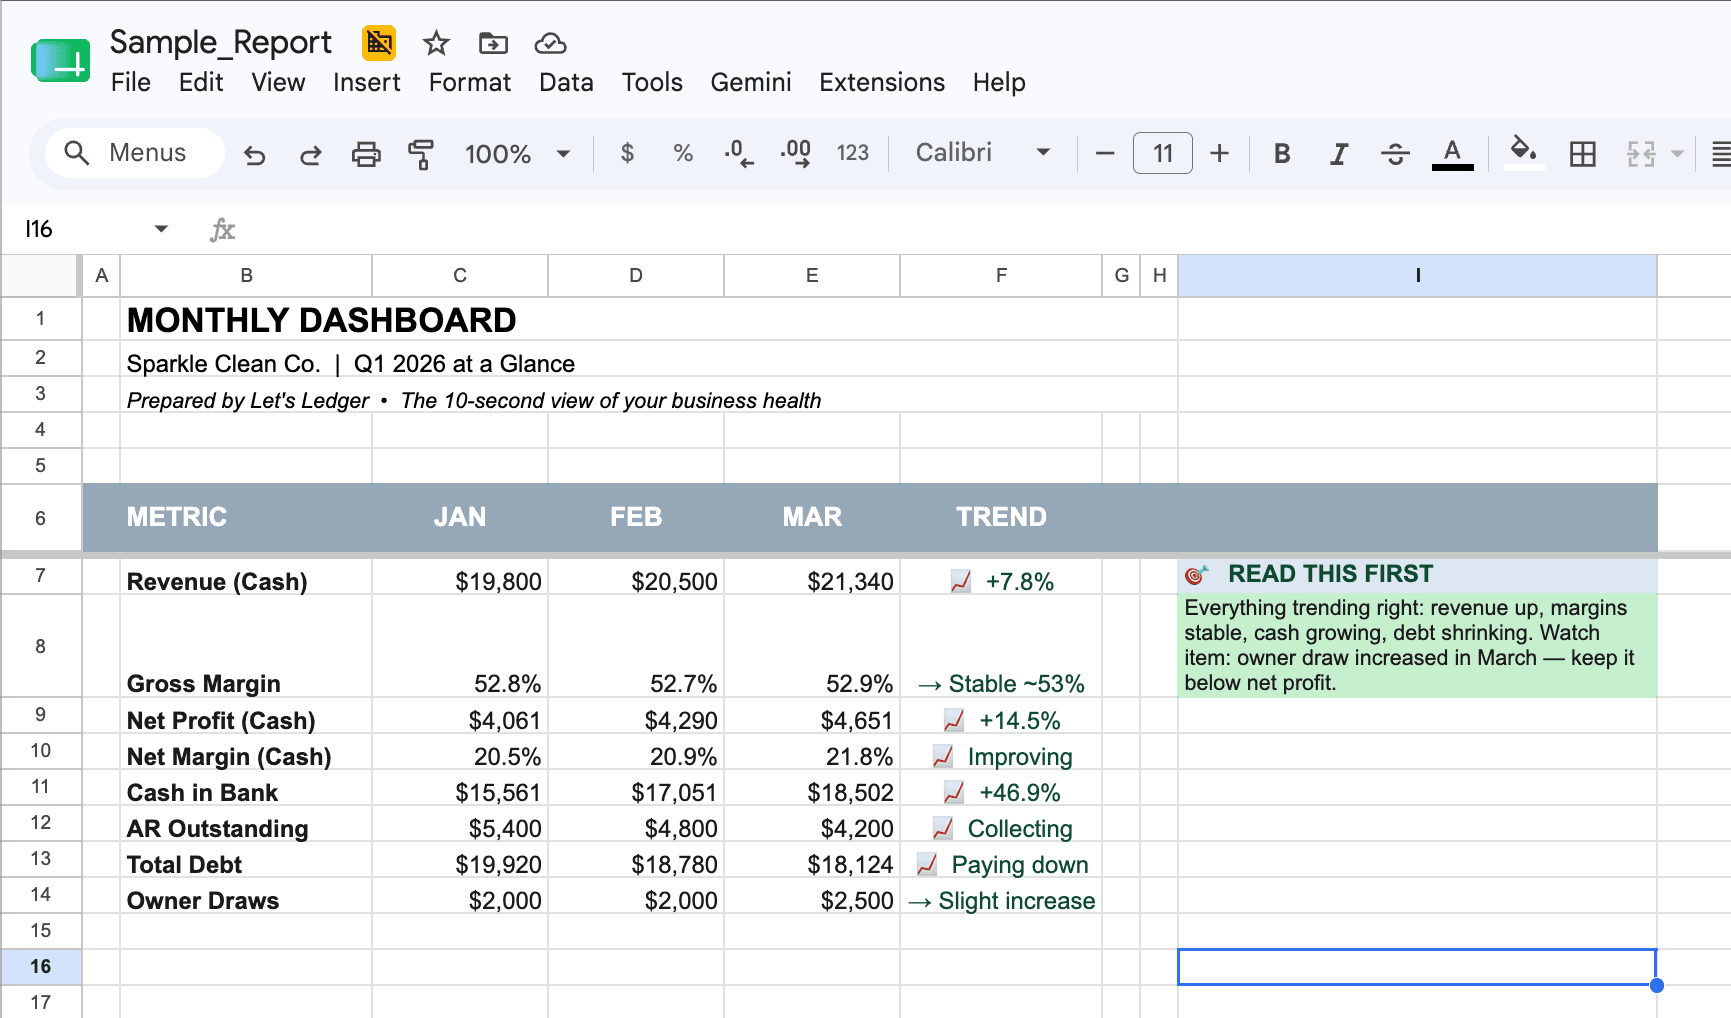The height and width of the screenshot is (1018, 1731).
Task: Open the Calibri font dropdown
Action: [x=984, y=153]
